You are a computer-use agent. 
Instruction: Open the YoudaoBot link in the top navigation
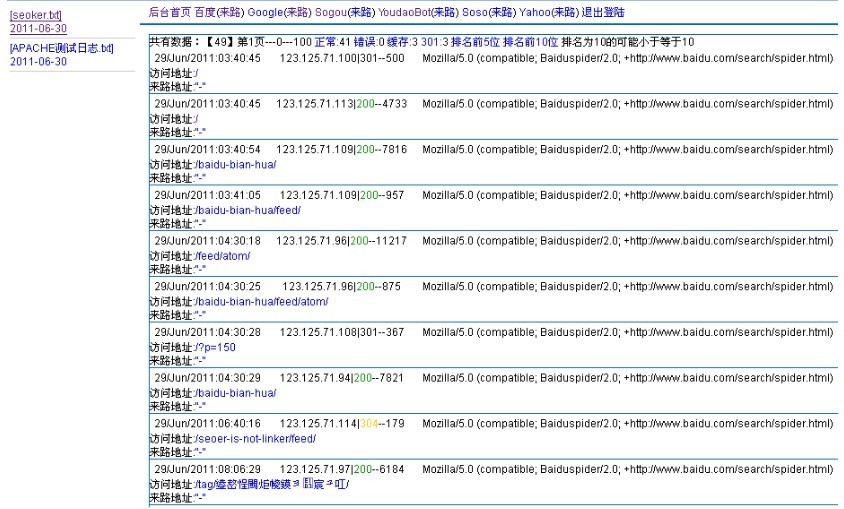(404, 12)
